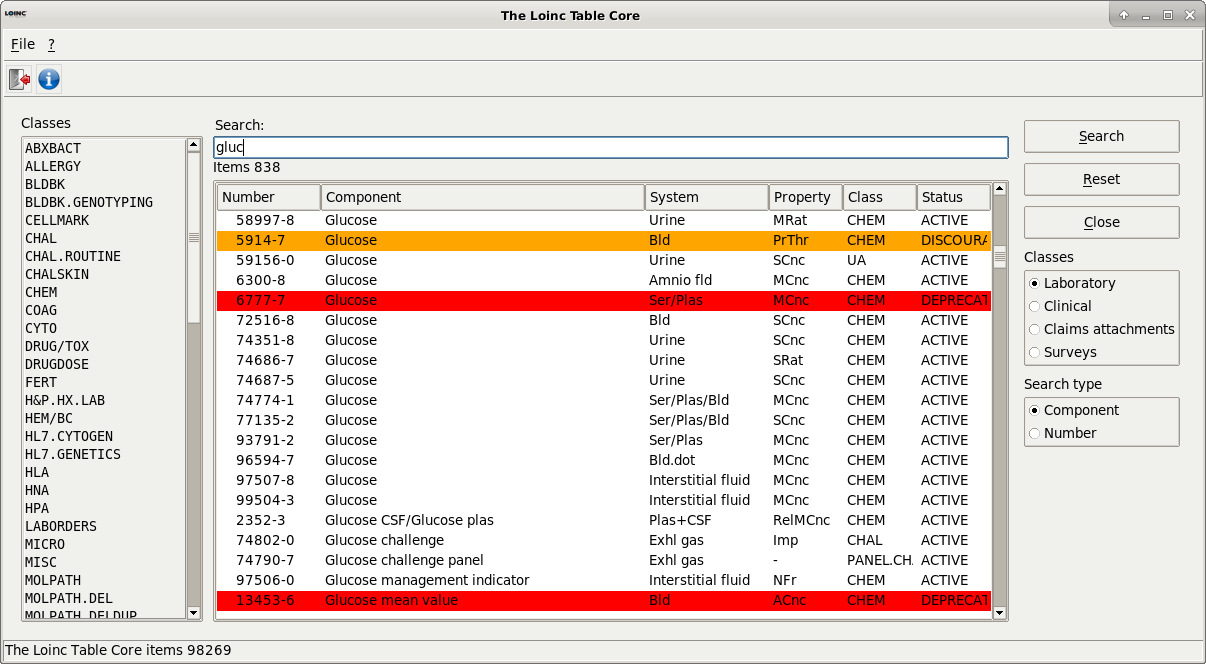Click the Reset button
Image resolution: width=1206 pixels, height=664 pixels.
[x=1101, y=179]
